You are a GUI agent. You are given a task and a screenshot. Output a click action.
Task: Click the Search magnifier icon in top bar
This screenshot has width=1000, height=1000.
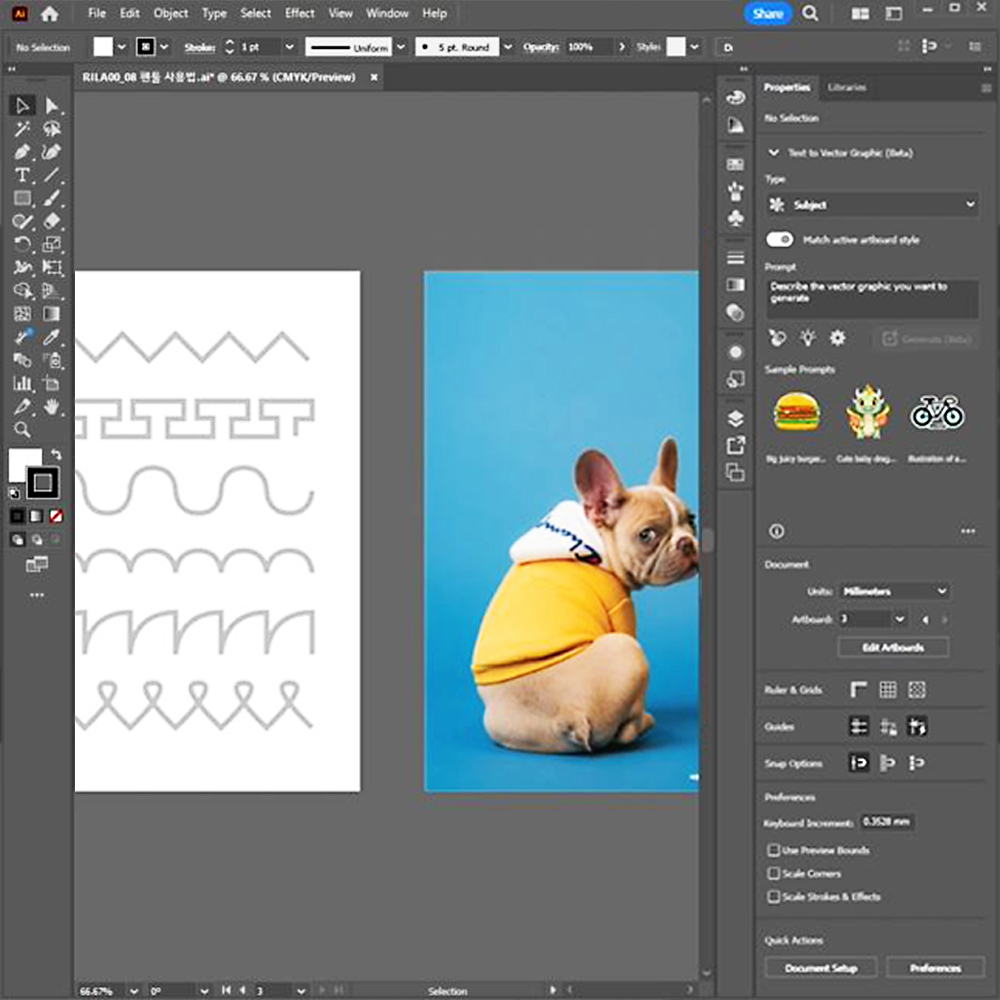point(811,14)
